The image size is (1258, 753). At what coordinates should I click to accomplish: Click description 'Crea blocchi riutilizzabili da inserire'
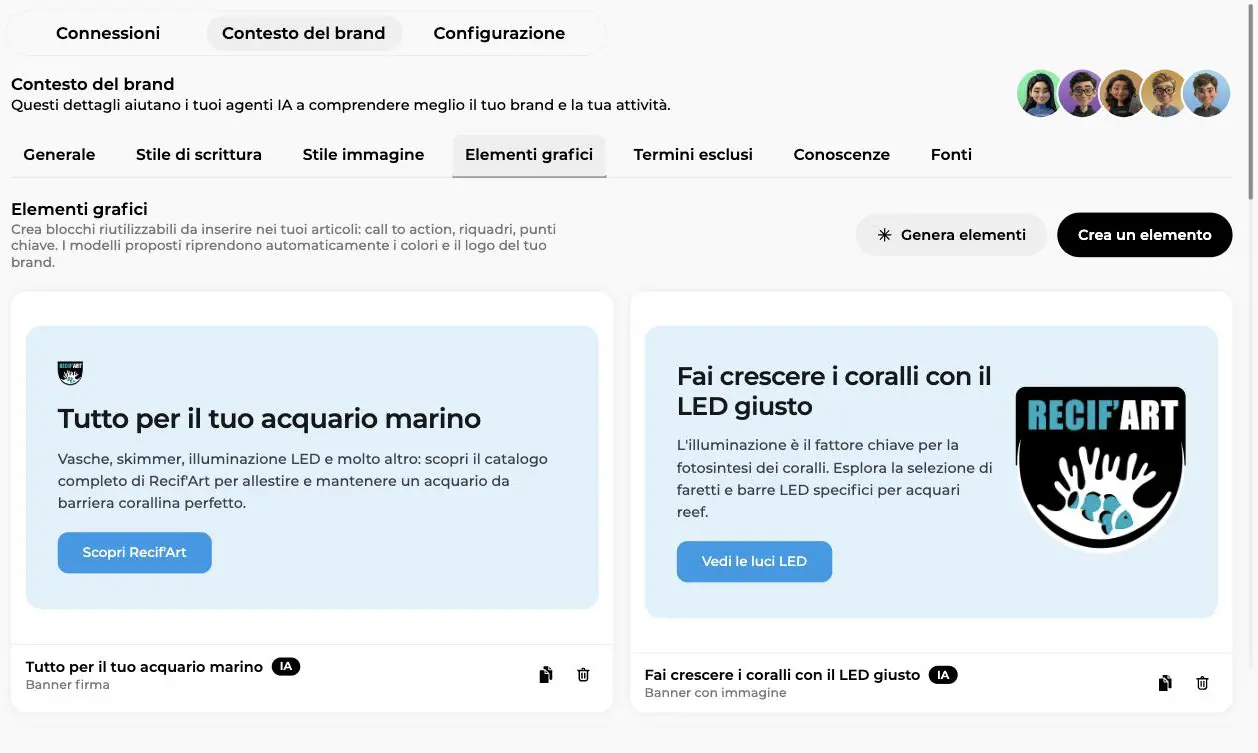click(283, 246)
